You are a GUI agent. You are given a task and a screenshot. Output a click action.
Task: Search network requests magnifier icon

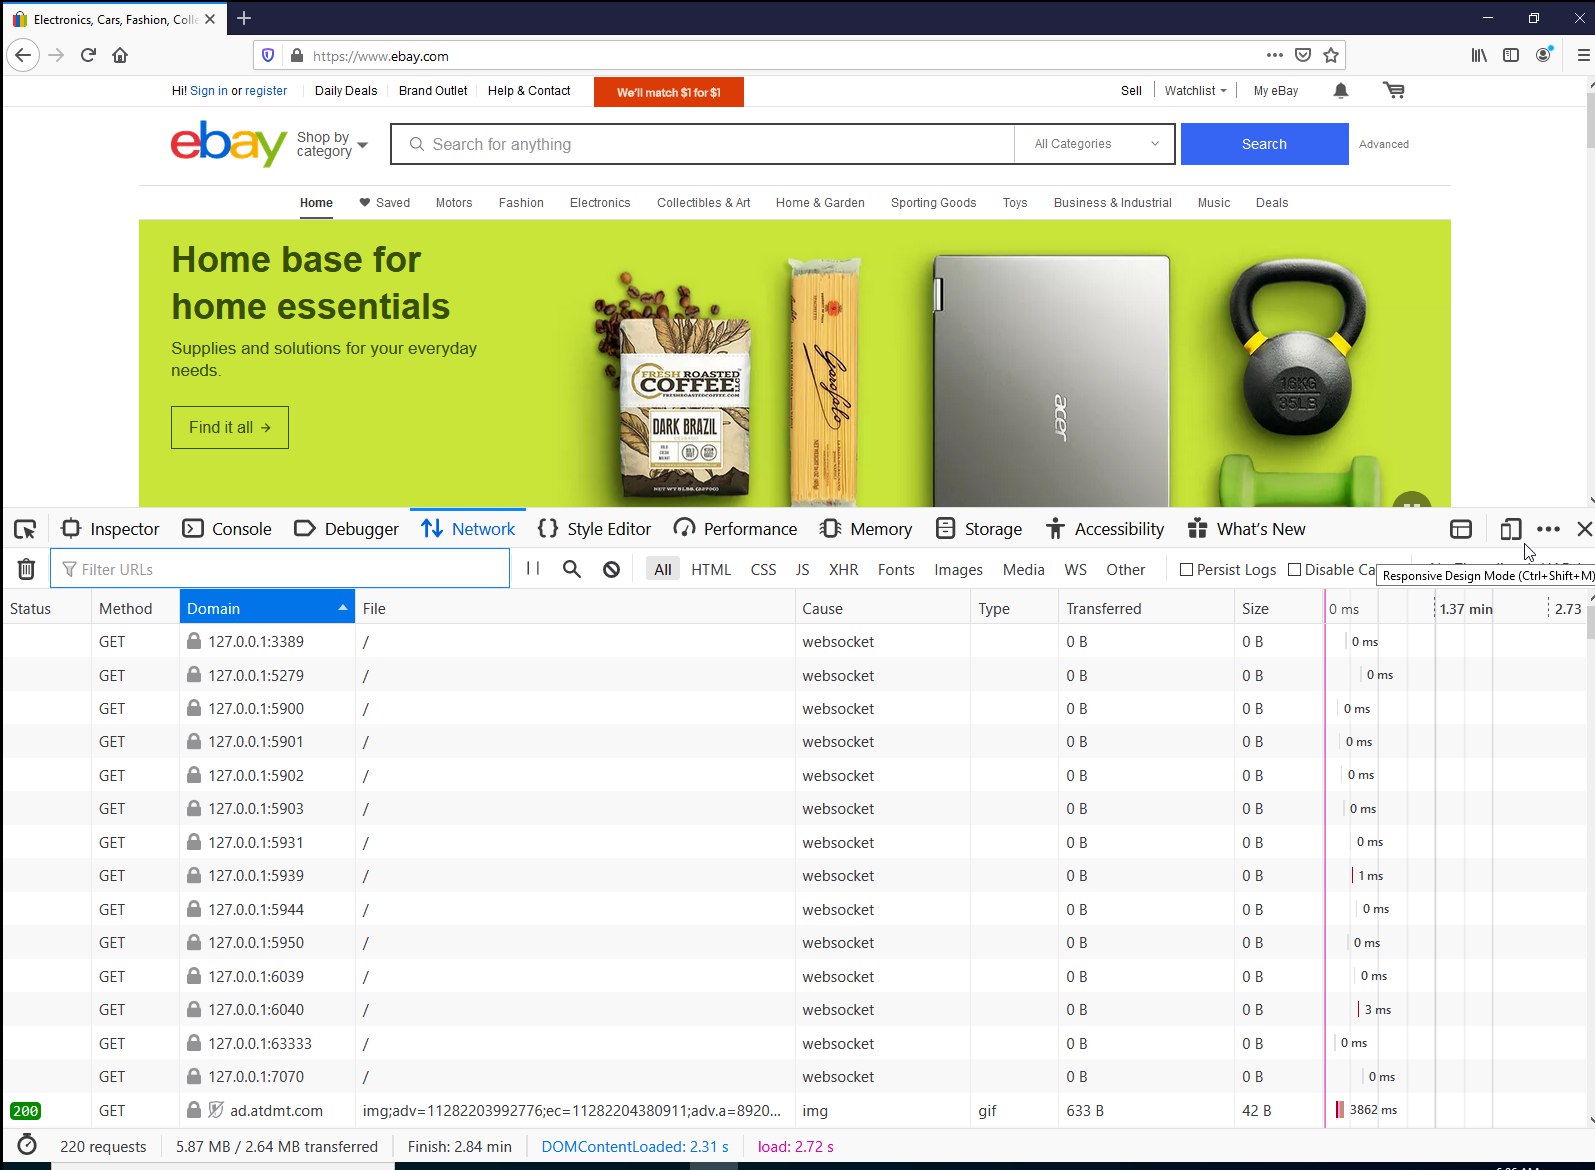click(x=572, y=569)
